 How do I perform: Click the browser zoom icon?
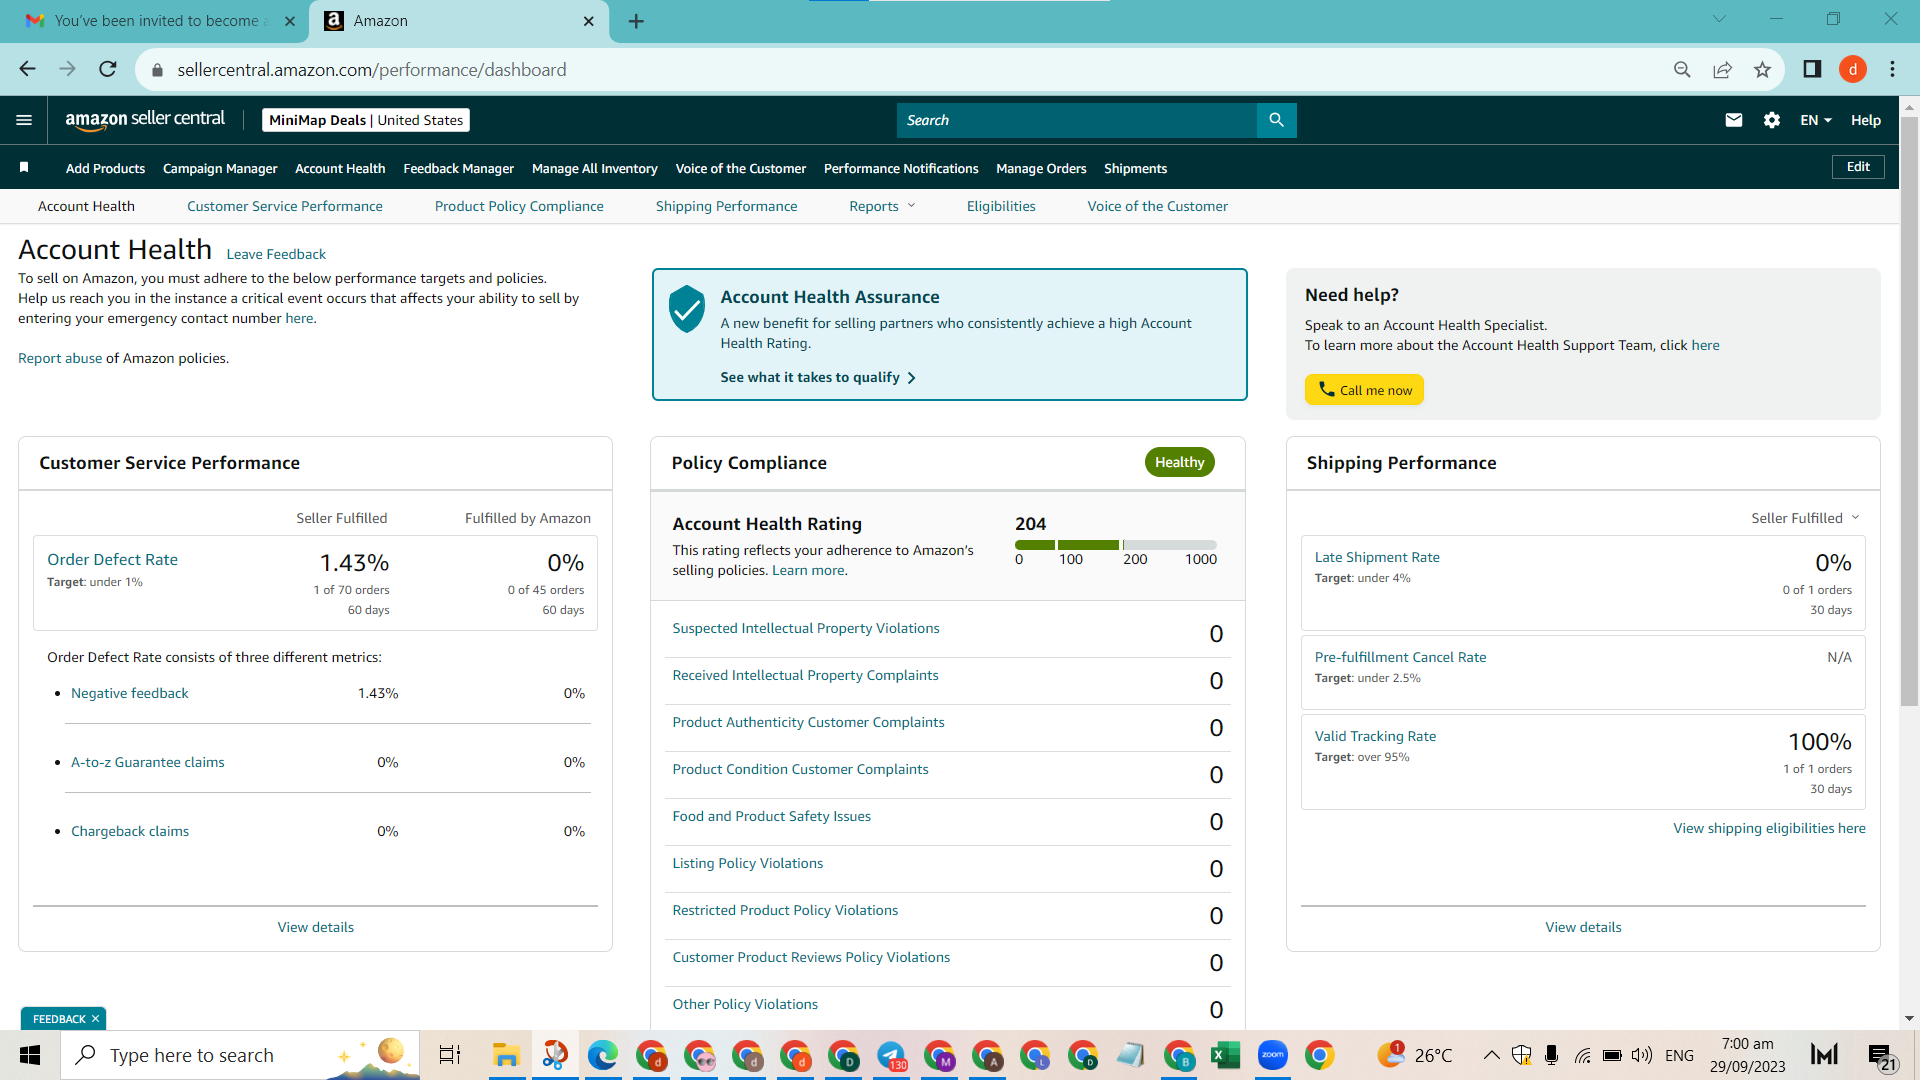click(x=1682, y=69)
